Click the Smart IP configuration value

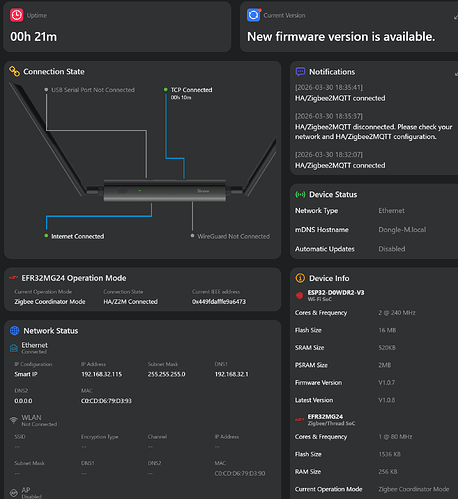coord(26,374)
